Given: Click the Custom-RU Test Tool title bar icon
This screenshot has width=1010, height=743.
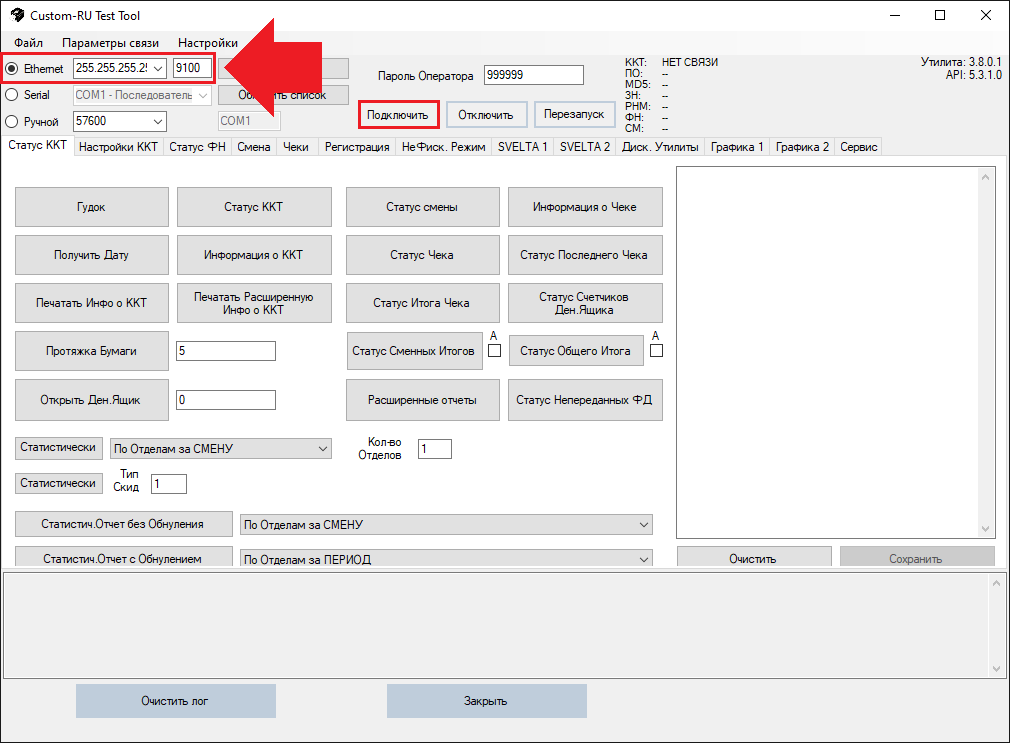Looking at the screenshot, I should pos(17,16).
